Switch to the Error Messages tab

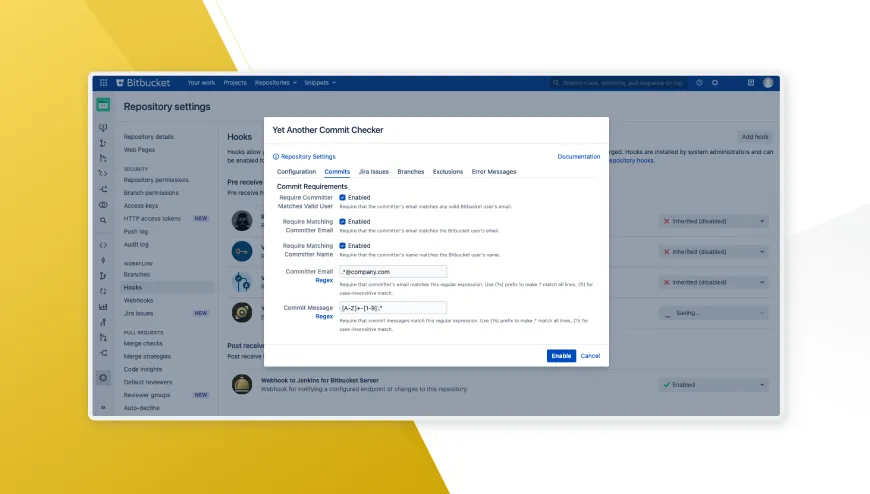tap(494, 172)
